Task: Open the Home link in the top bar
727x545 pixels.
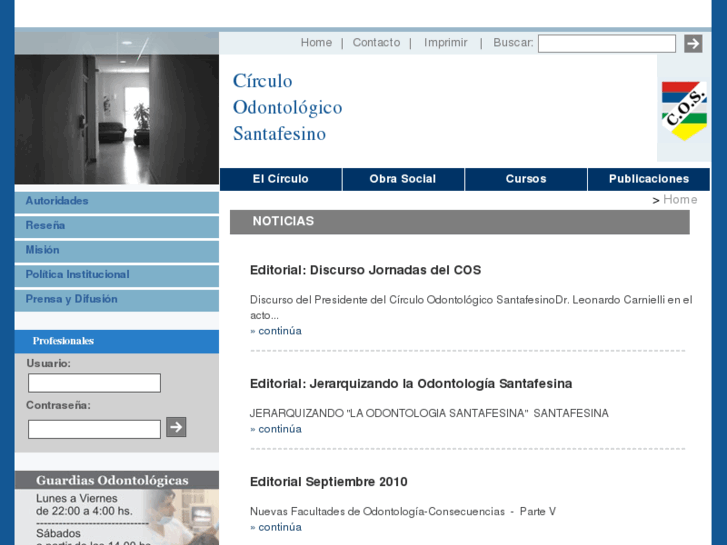Action: tap(316, 43)
